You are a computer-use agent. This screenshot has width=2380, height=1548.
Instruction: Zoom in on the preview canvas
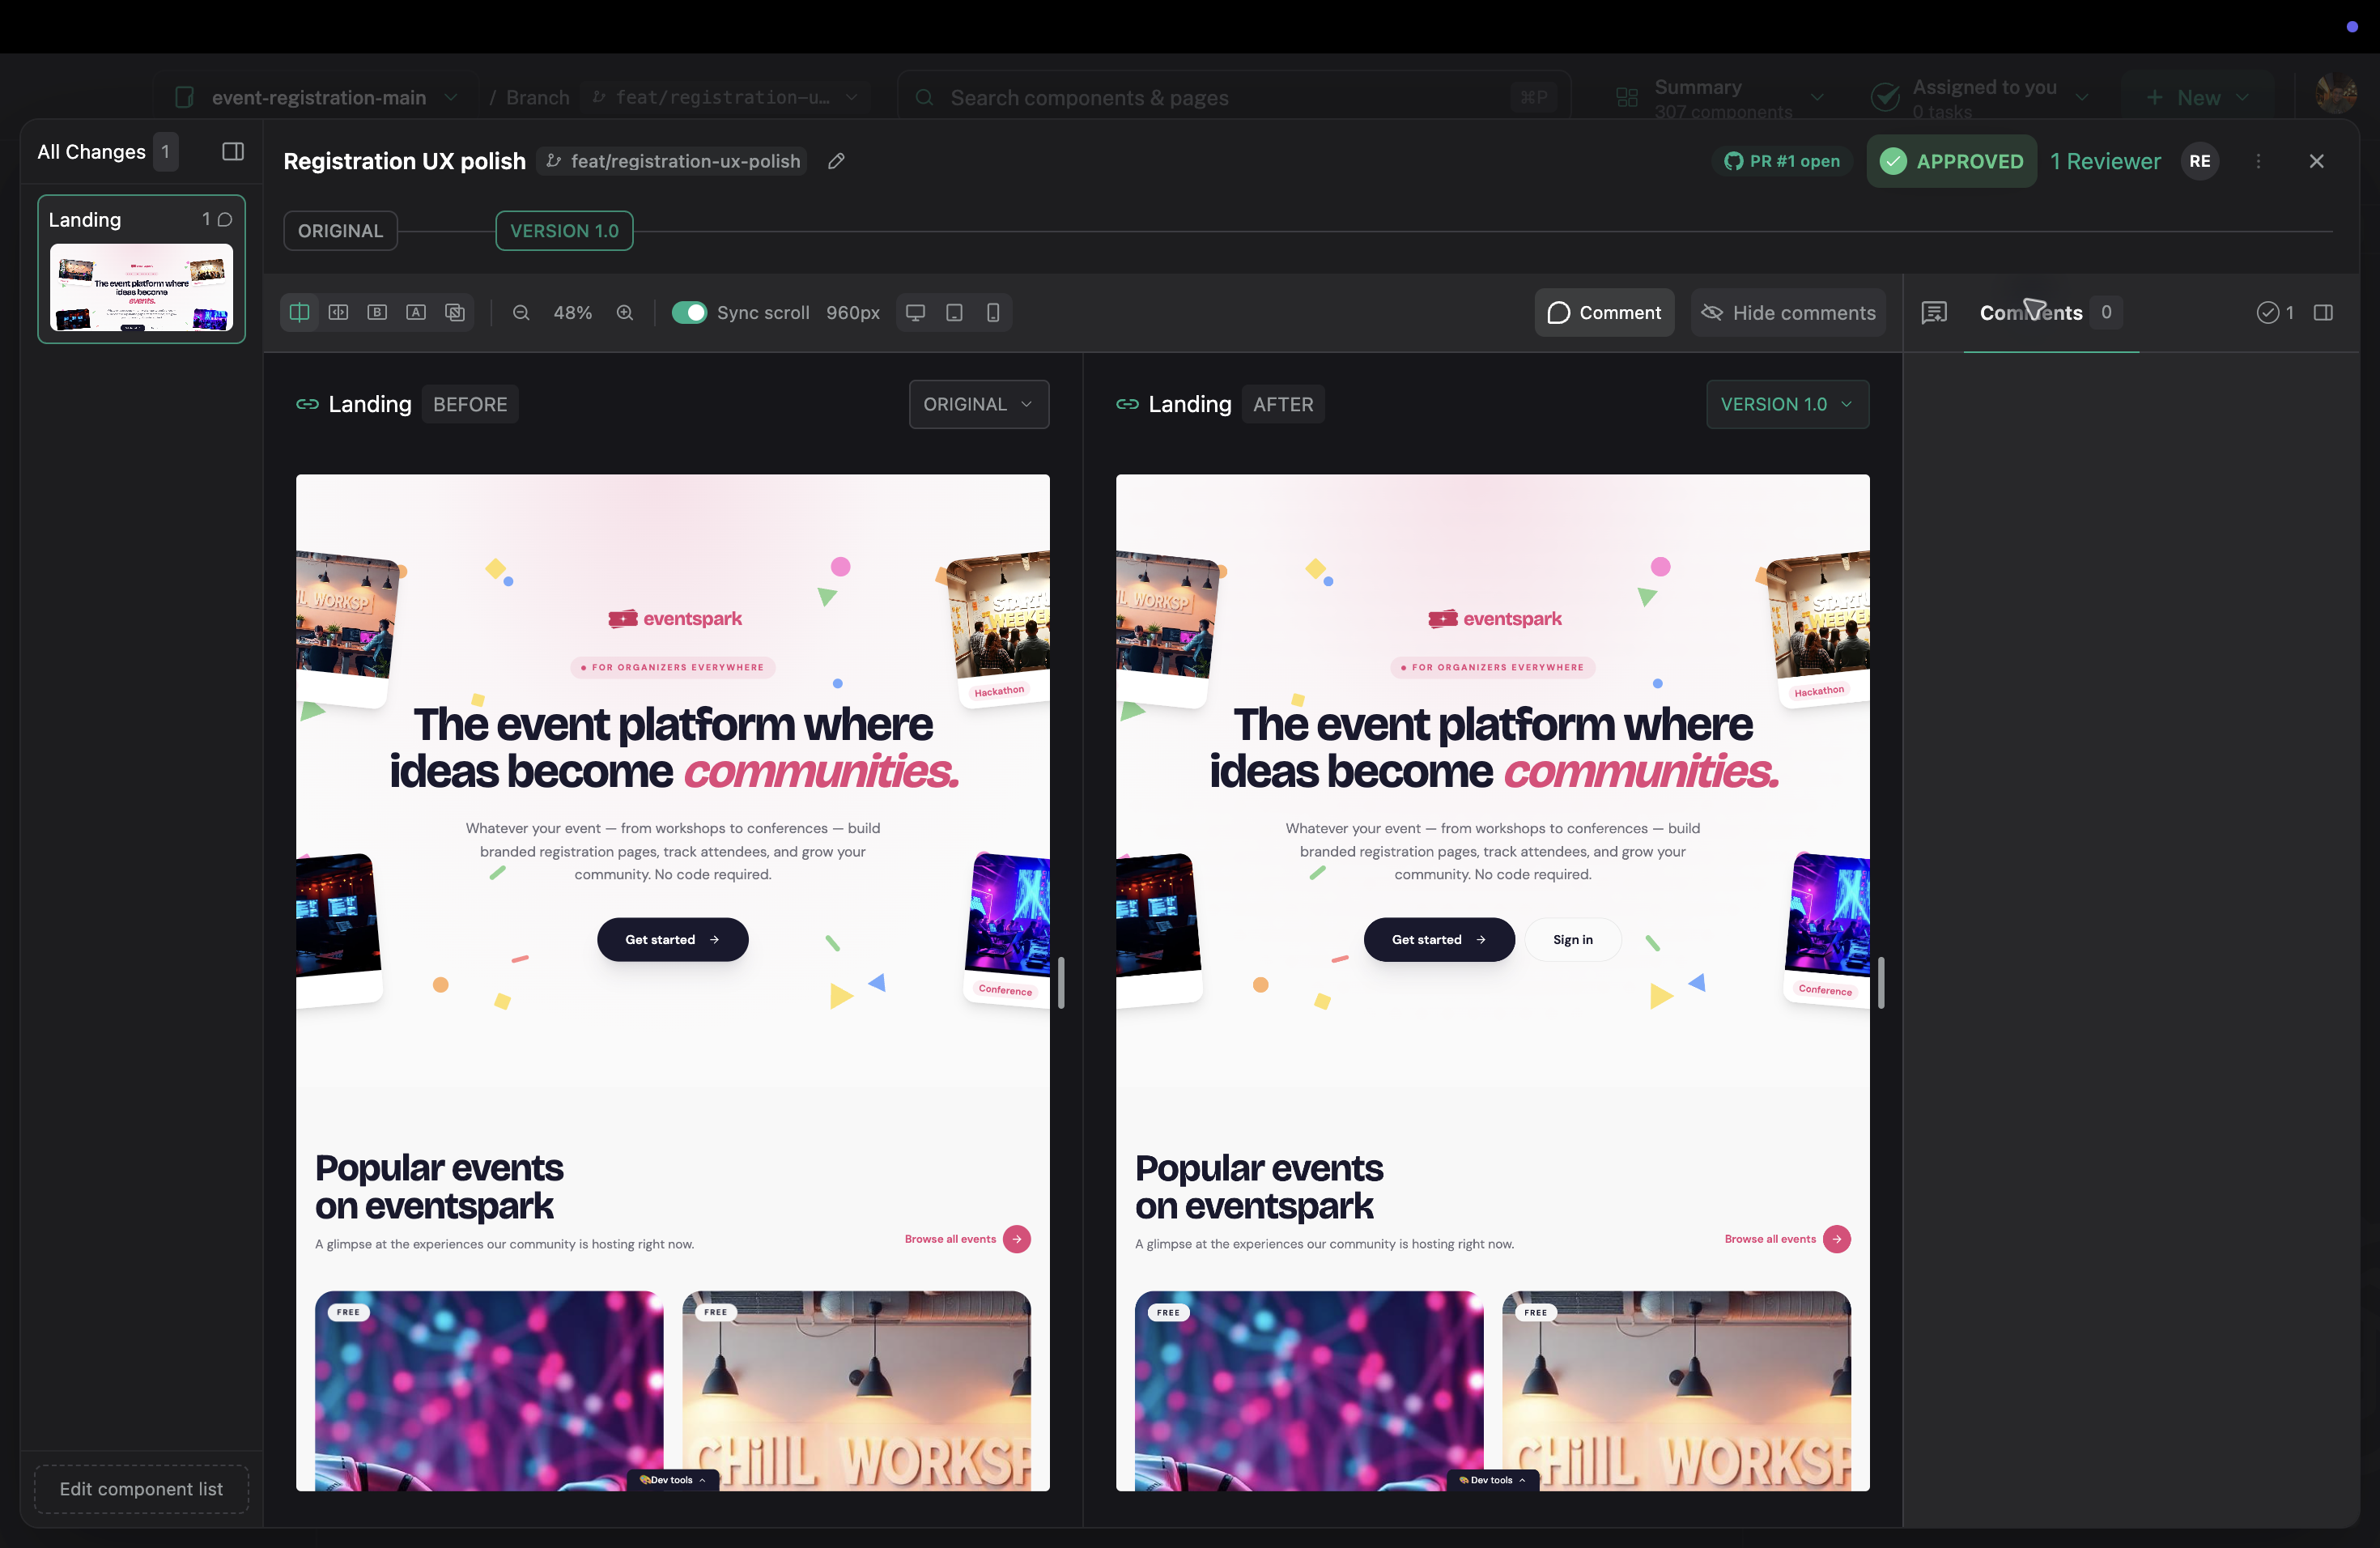pos(625,313)
